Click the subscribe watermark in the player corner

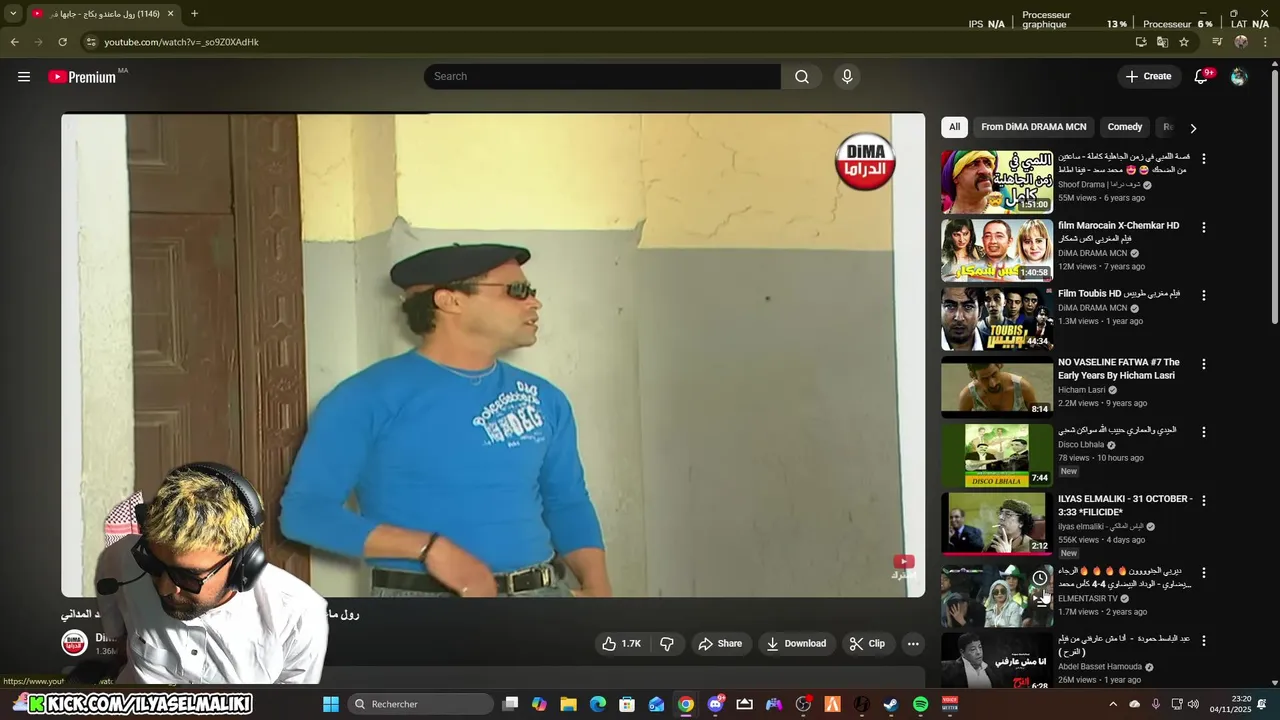903,567
